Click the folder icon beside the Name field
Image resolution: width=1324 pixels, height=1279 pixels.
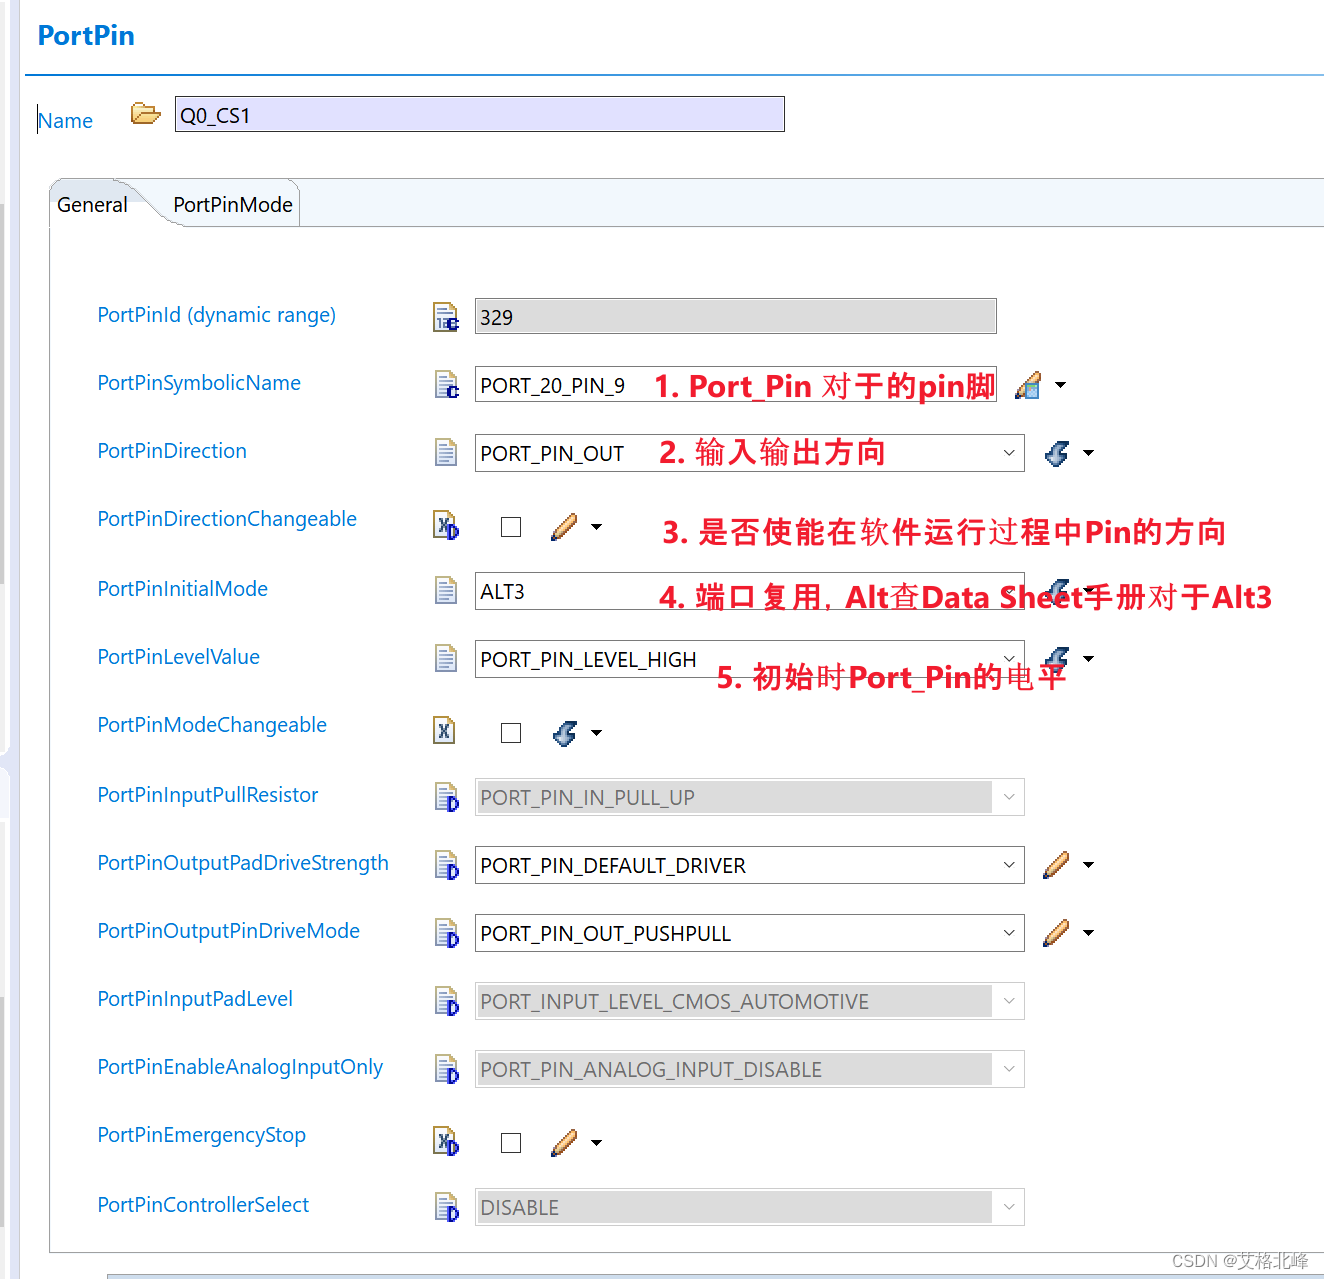(x=145, y=113)
